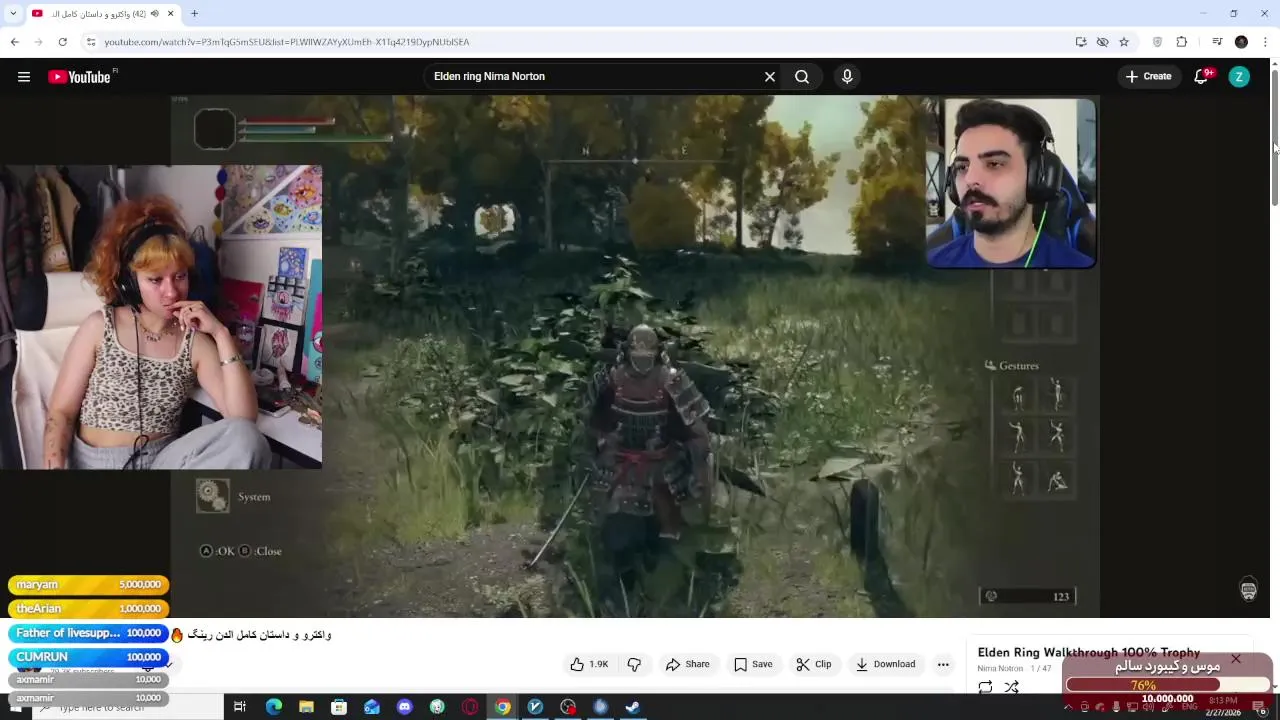Image resolution: width=1280 pixels, height=720 pixels.
Task: Click the address bar URL
Action: pyautogui.click(x=287, y=42)
